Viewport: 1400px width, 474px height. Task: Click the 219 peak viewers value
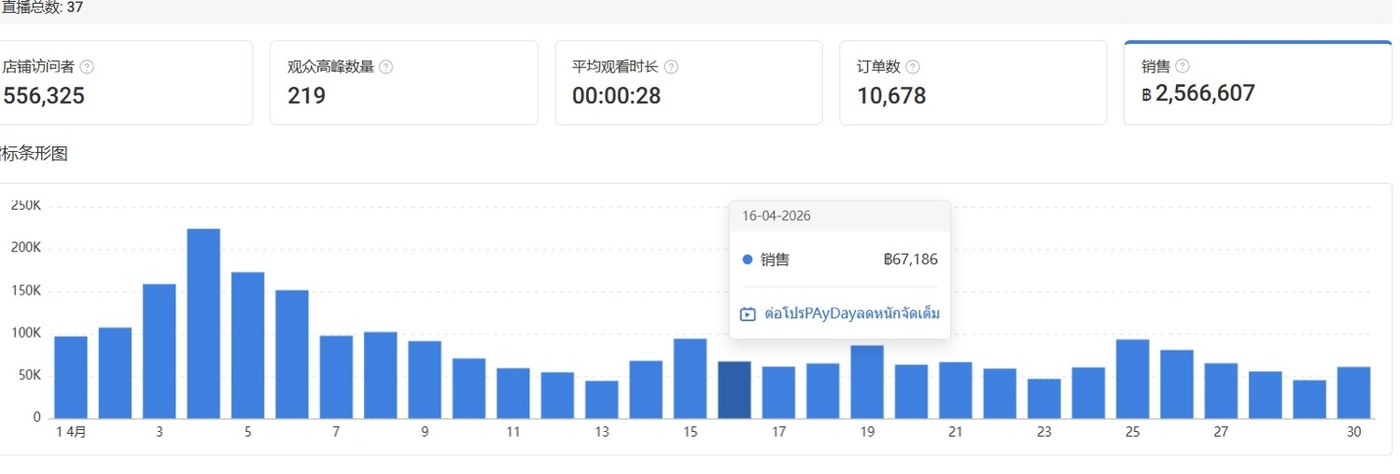pos(306,96)
